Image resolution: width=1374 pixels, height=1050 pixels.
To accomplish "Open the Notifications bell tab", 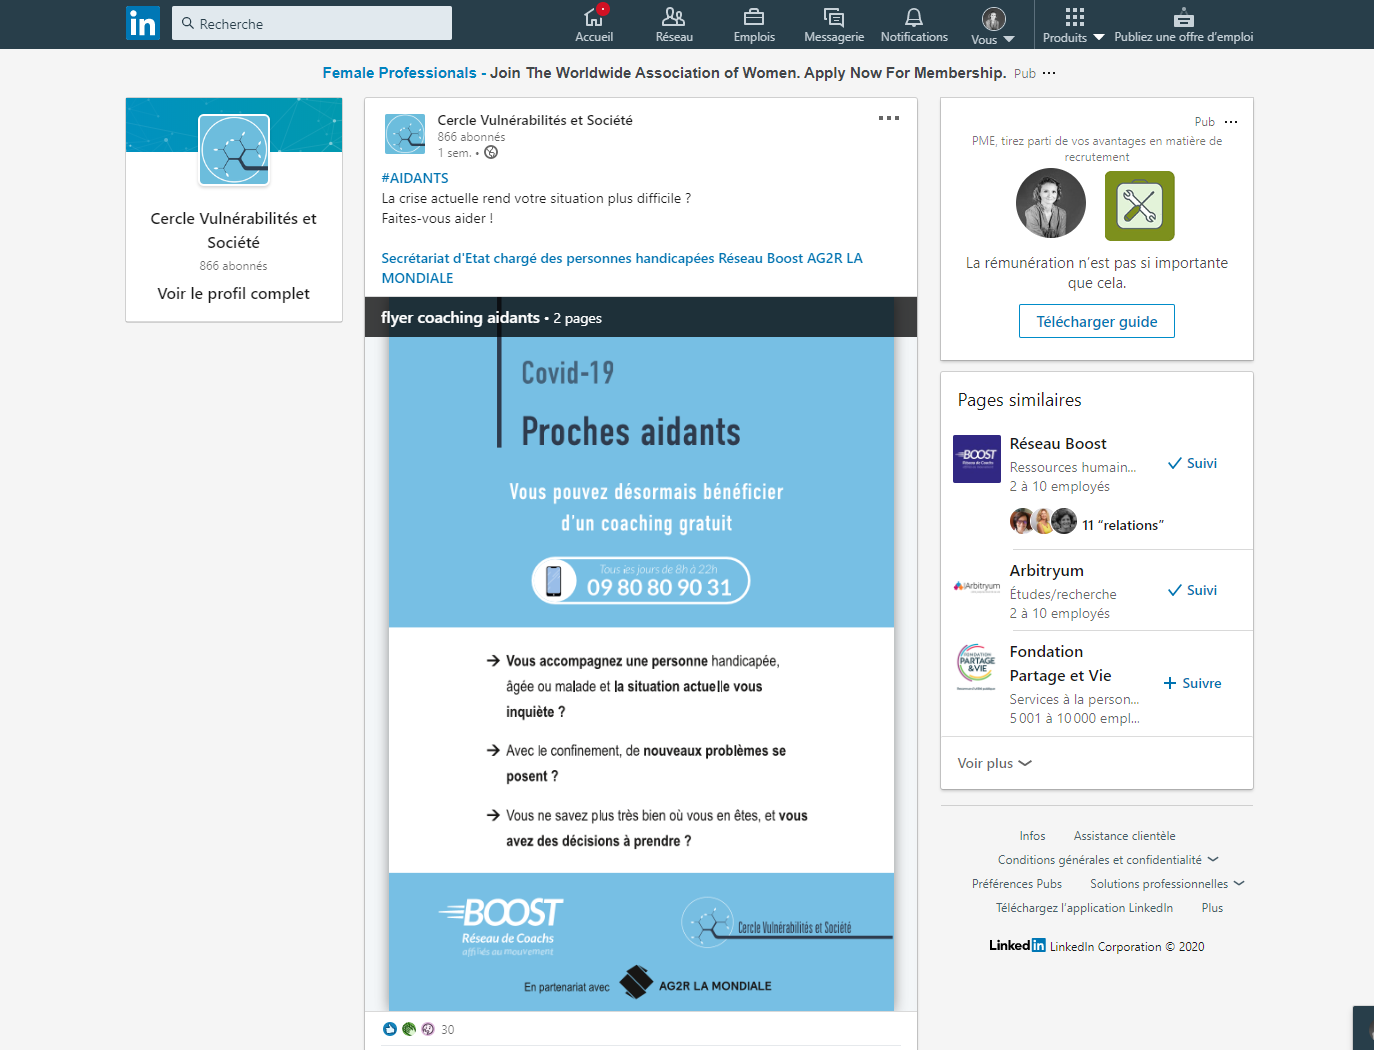I will [914, 24].
